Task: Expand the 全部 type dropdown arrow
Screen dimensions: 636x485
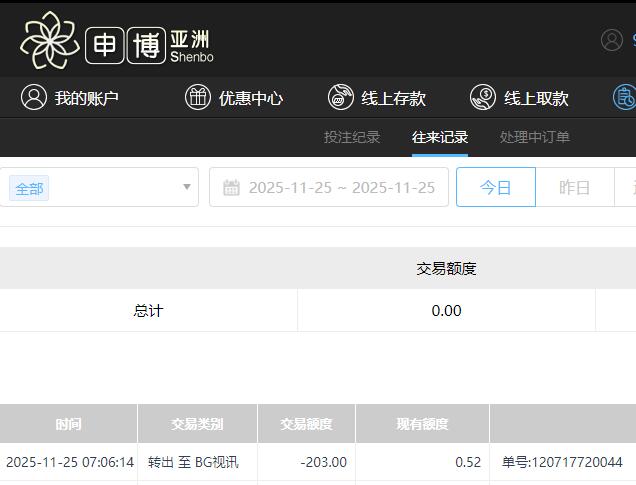Action: pos(187,187)
